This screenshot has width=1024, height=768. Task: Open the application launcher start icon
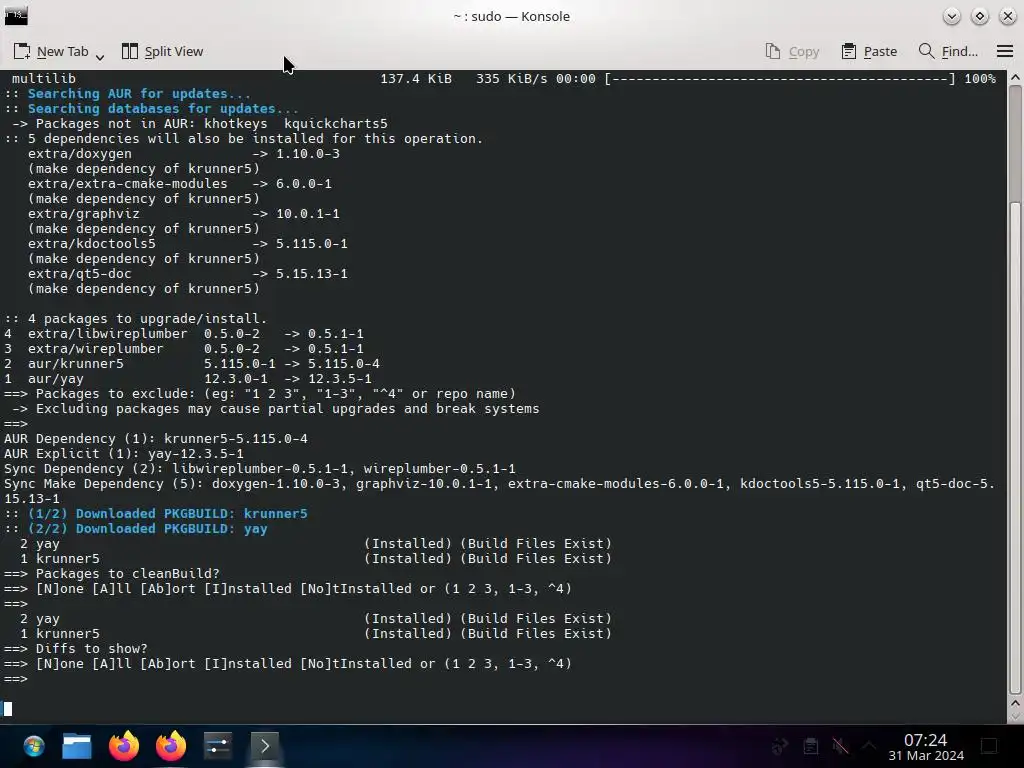click(33, 746)
